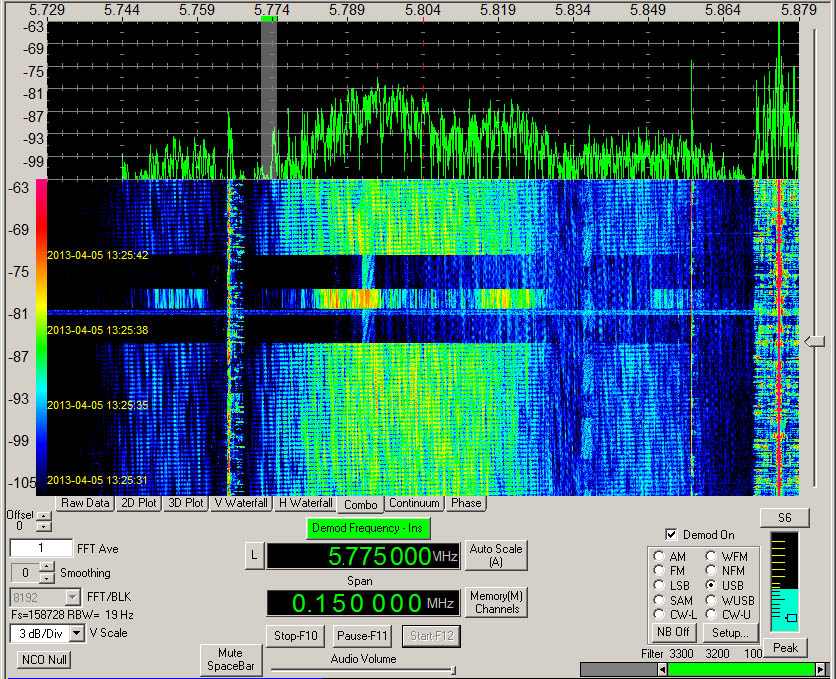
Task: Open the 3D Plot tab
Action: 186,503
